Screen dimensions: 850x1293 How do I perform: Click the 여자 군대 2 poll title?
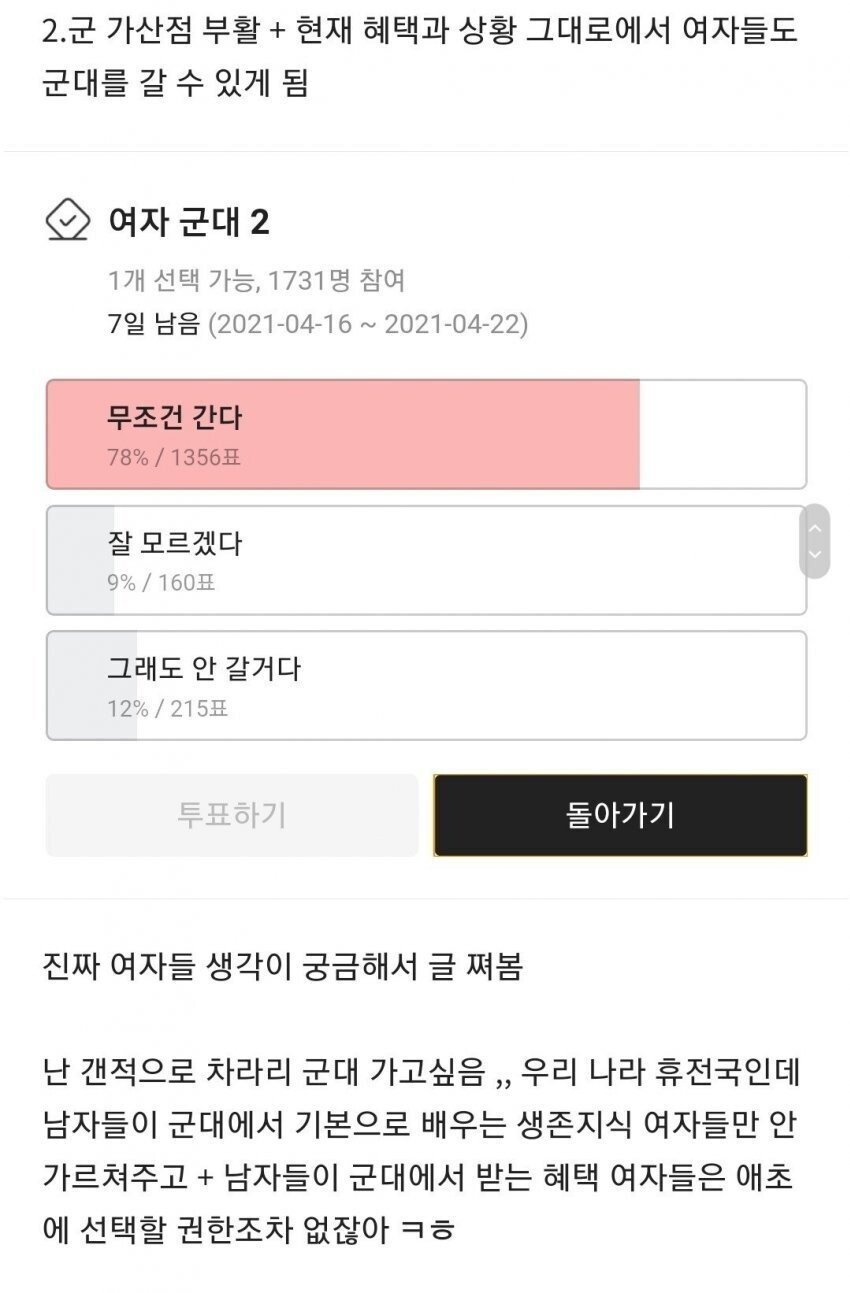188,221
